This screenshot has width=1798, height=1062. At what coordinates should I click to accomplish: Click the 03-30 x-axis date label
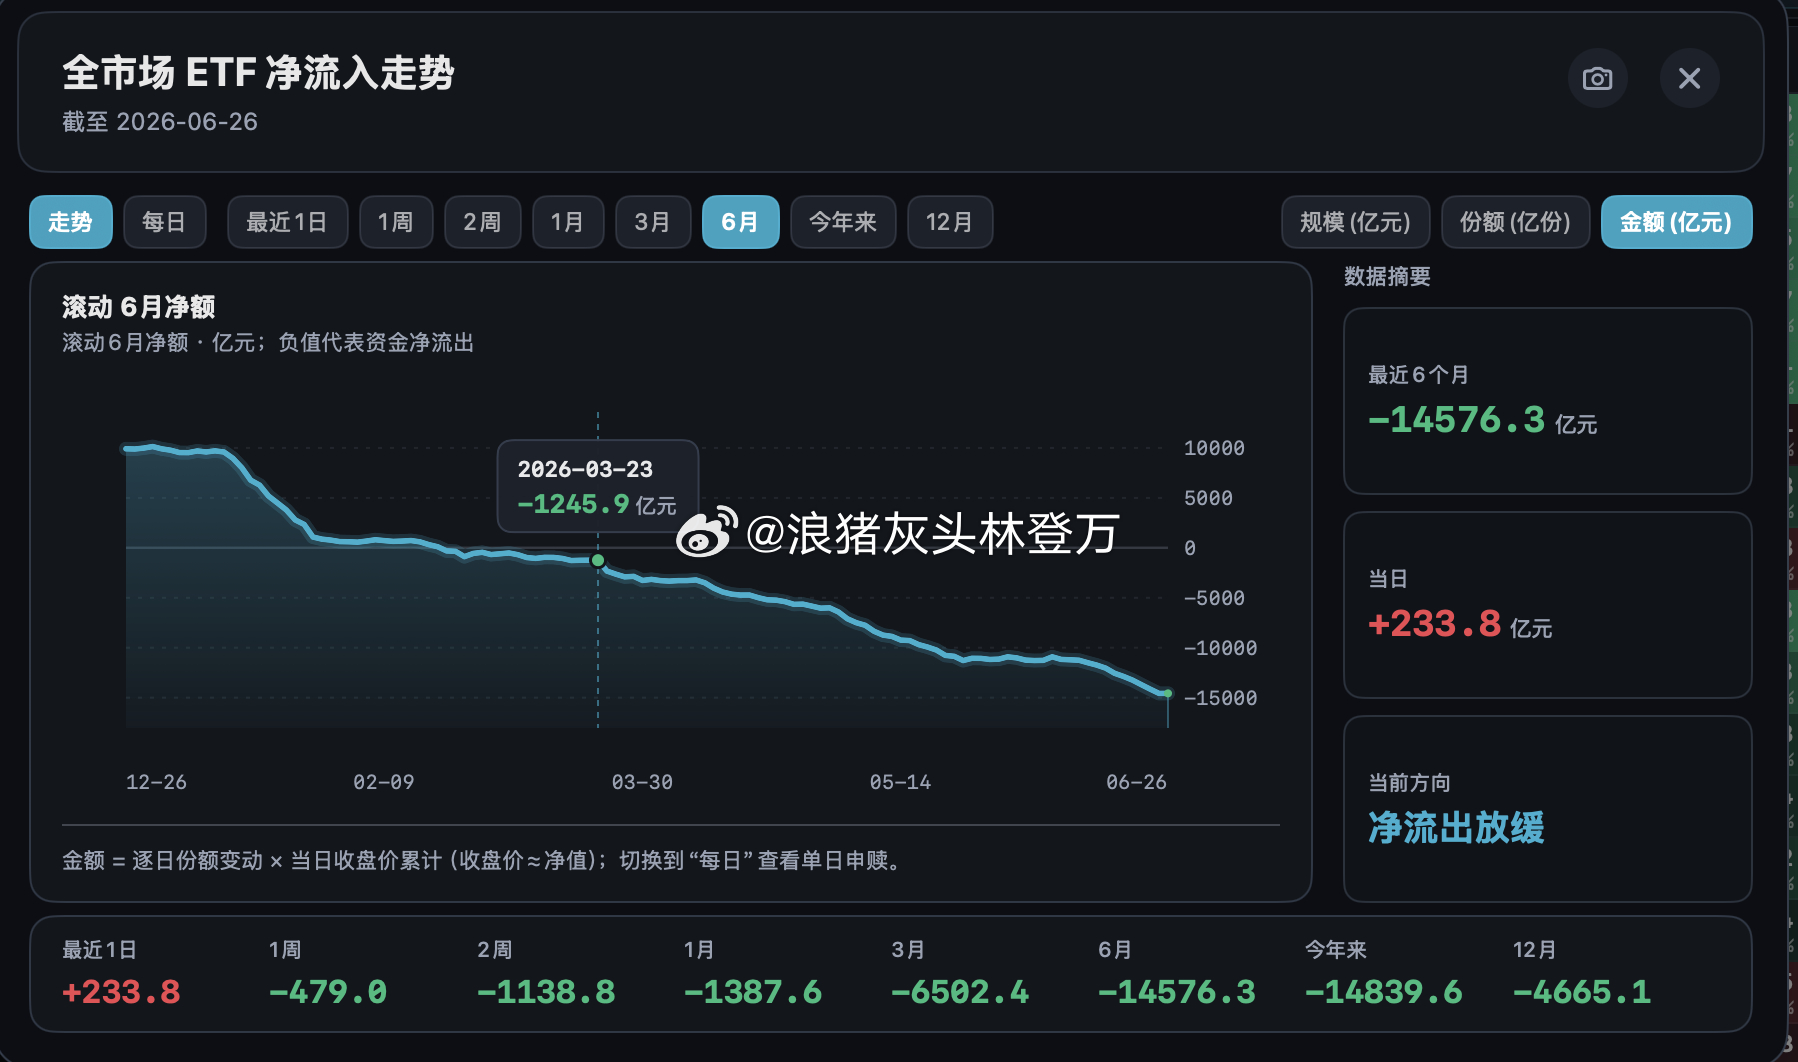[642, 782]
